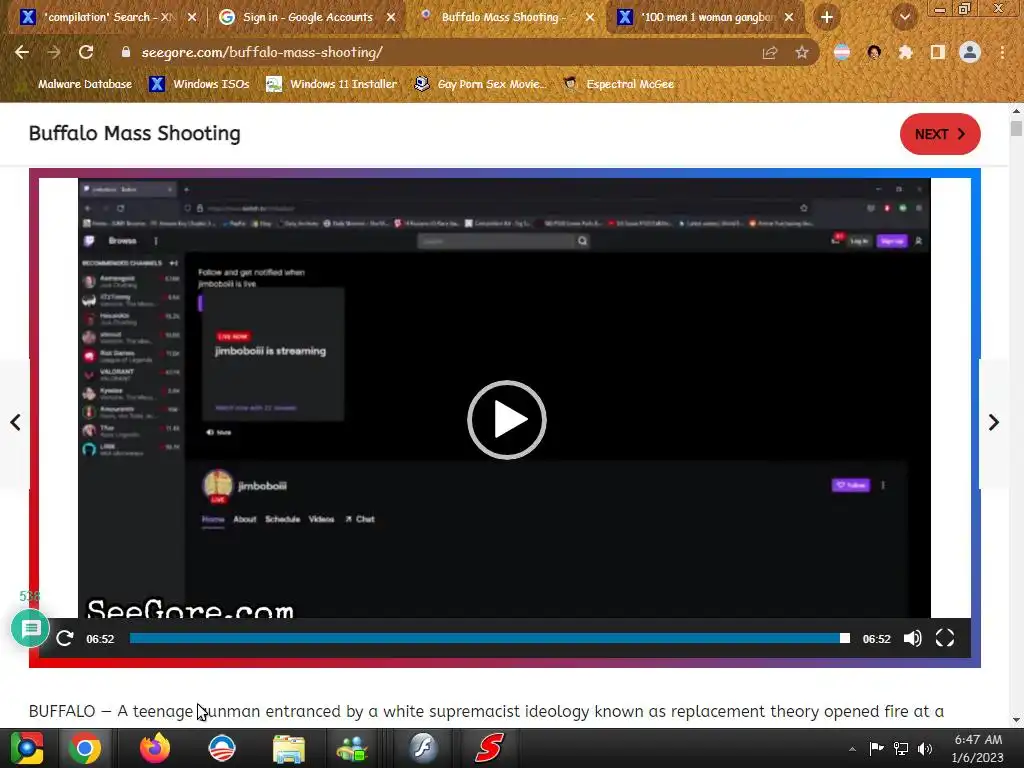
Task: Seek on the video progress bar
Action: (489, 638)
